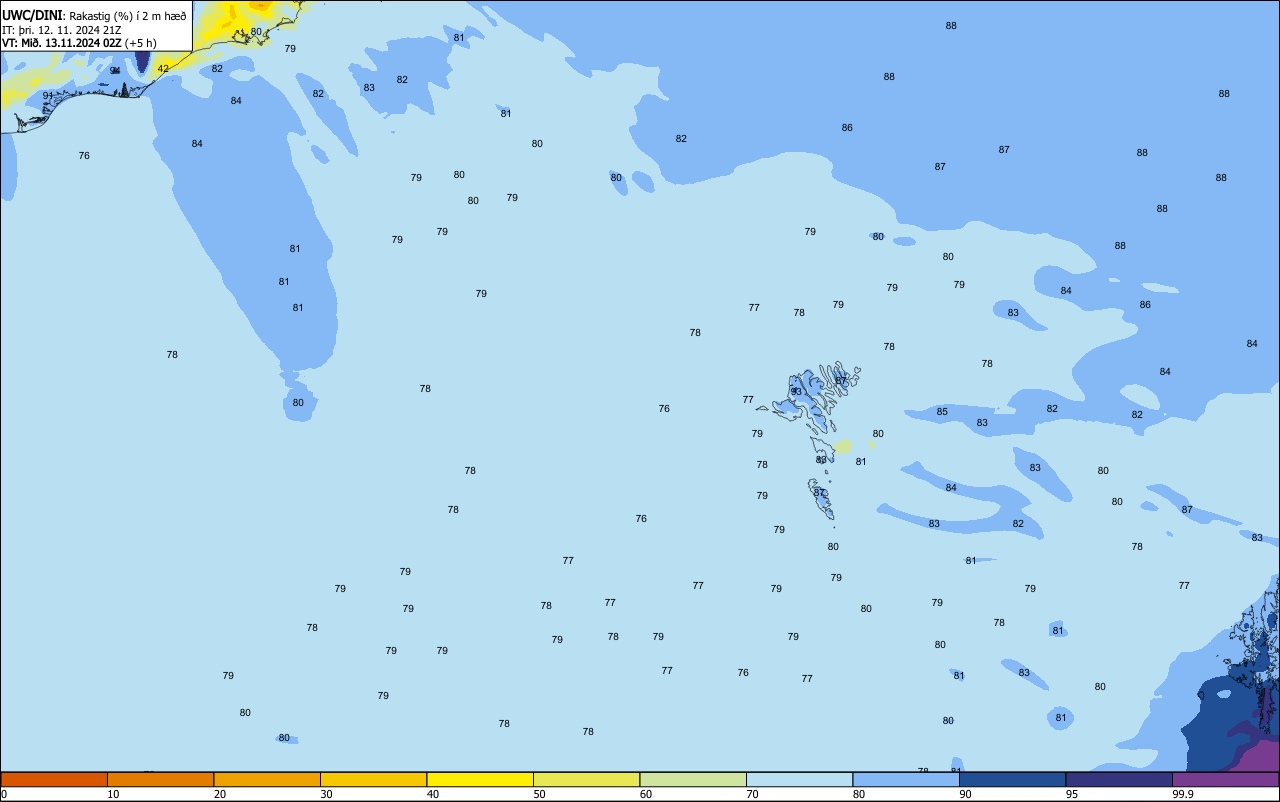Click the legend tick label '95'

click(1072, 794)
